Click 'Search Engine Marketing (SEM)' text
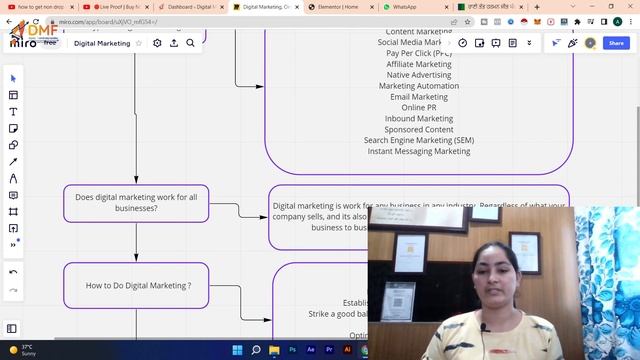Viewport: 640px width, 360px height. click(x=419, y=140)
